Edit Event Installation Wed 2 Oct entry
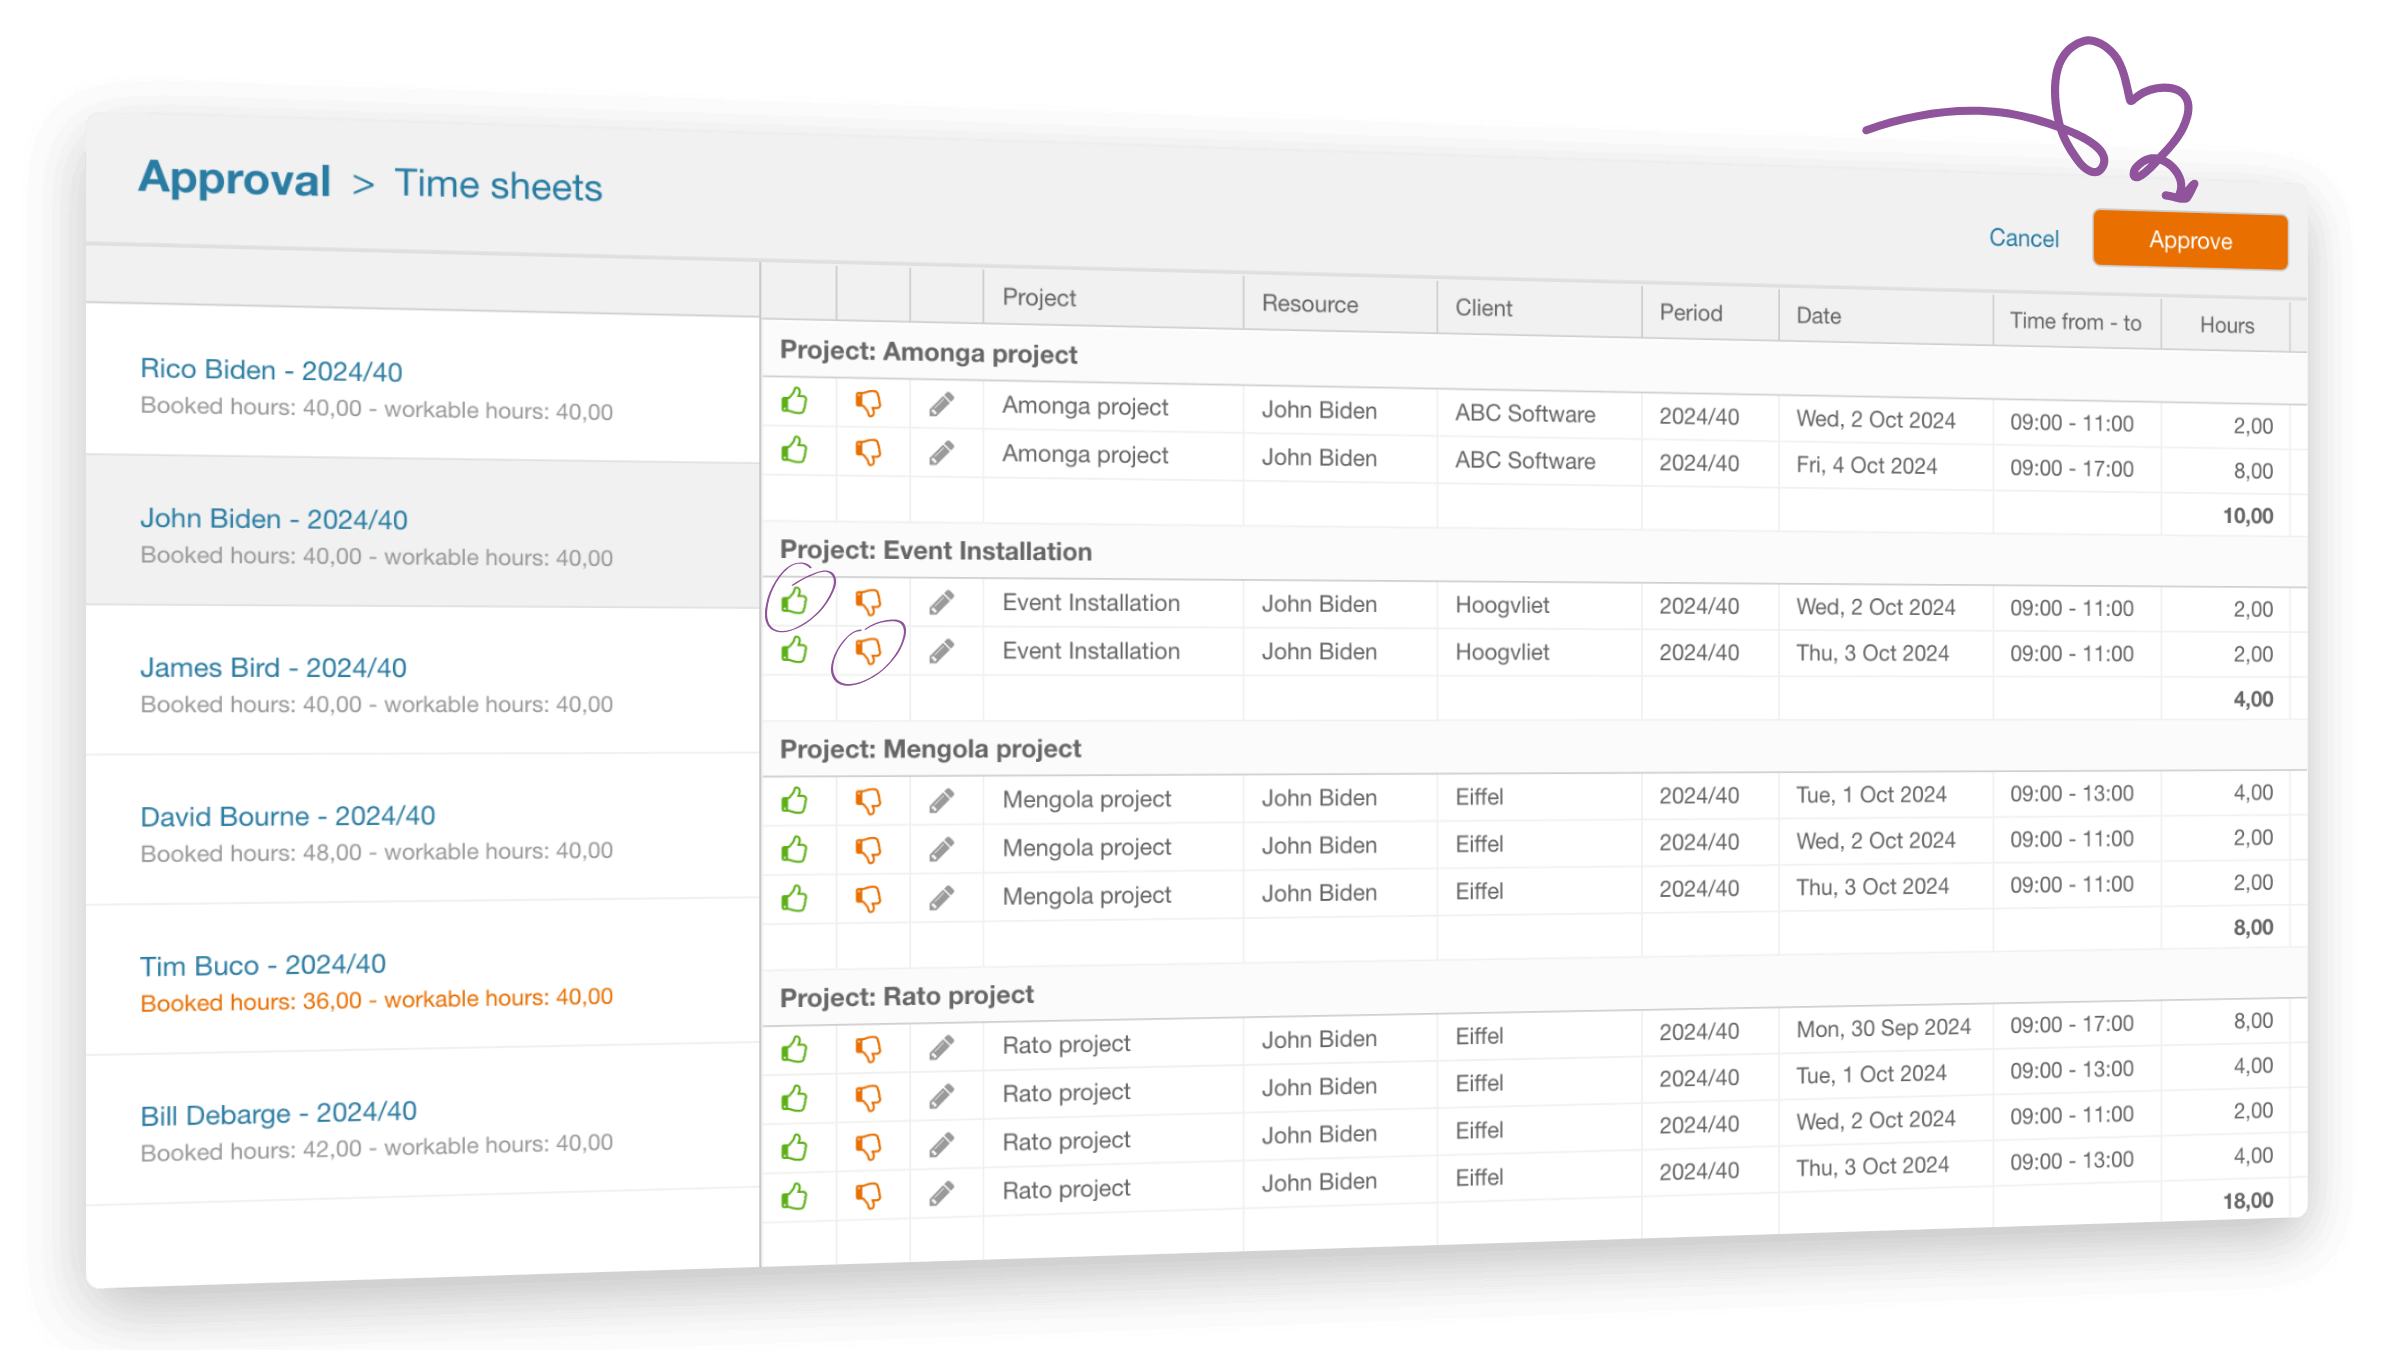 [941, 602]
